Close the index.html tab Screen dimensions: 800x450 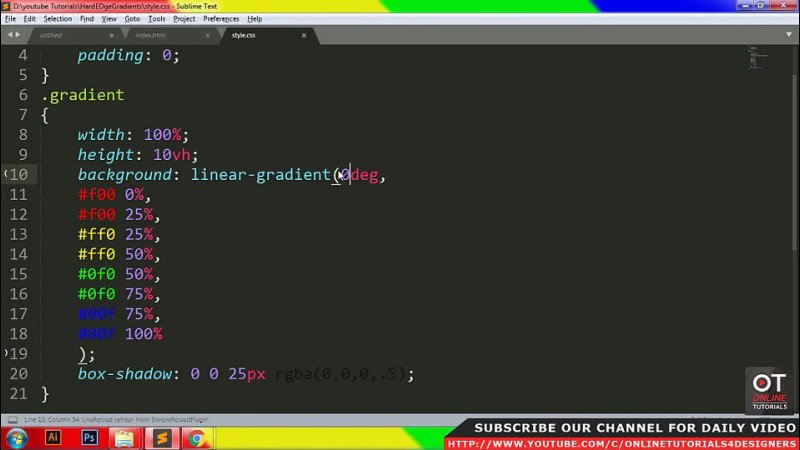tap(207, 35)
